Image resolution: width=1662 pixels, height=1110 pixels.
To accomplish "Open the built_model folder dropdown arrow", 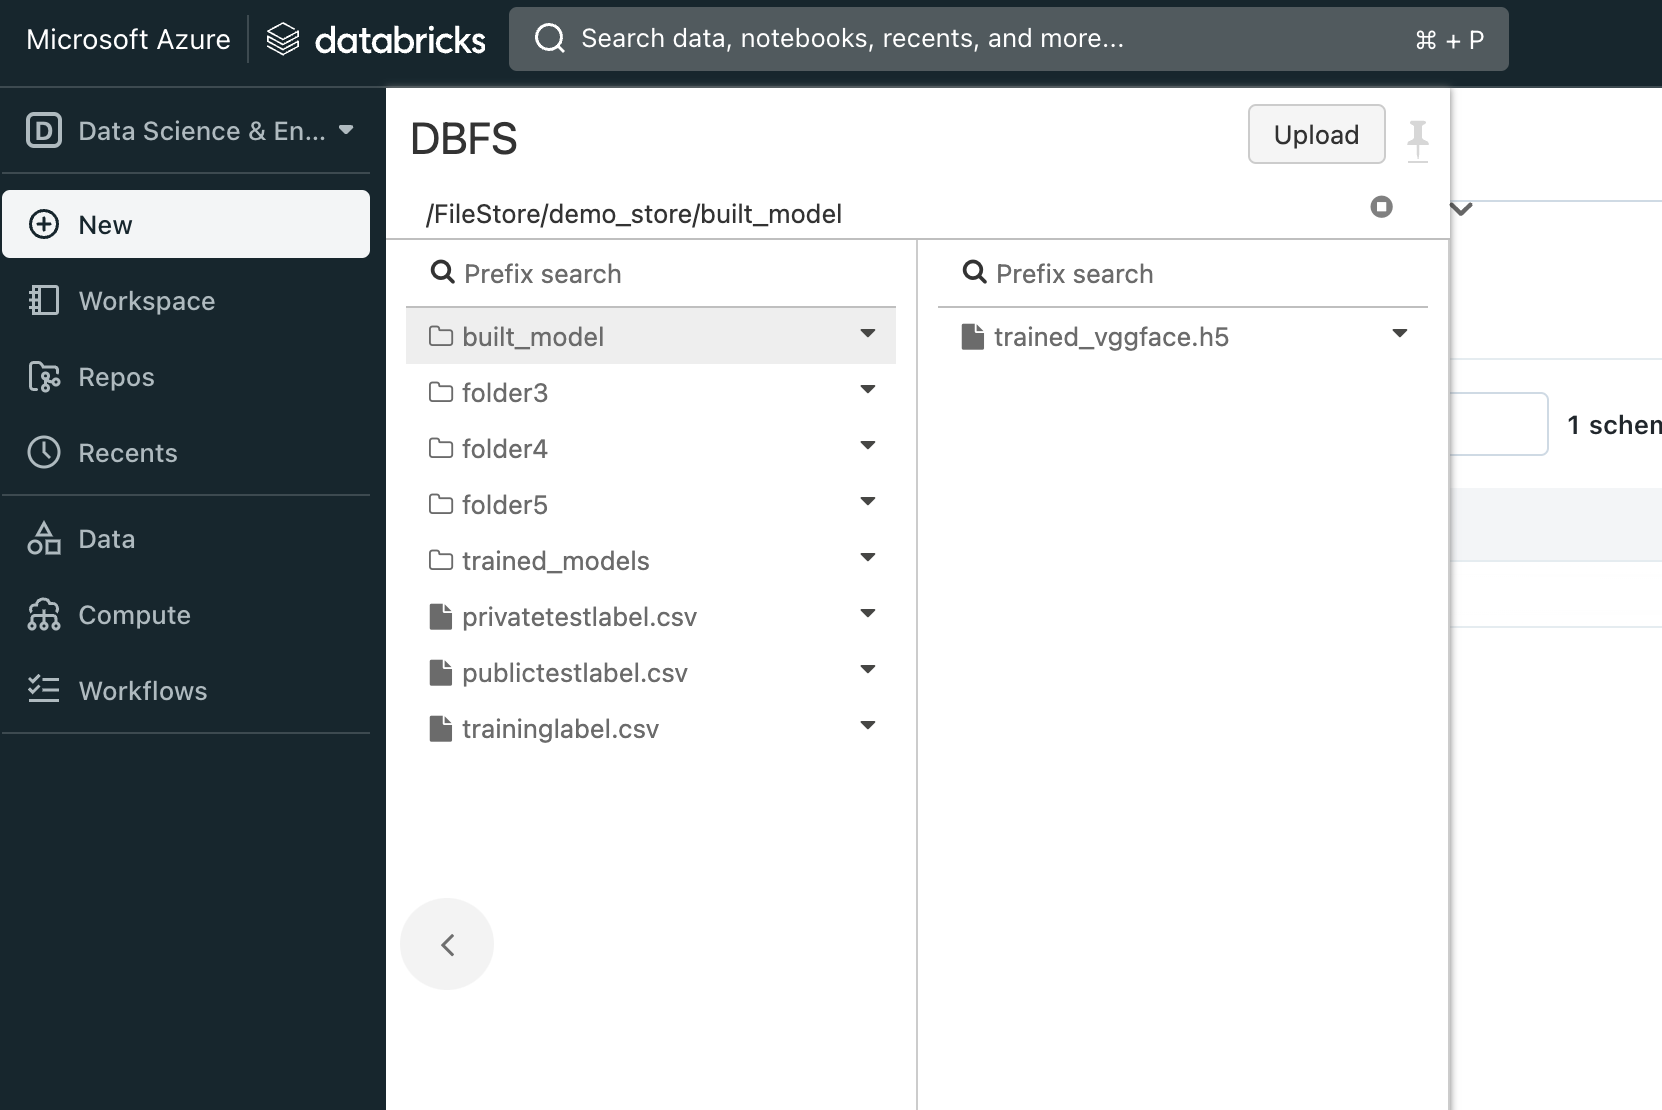I will click(x=868, y=334).
